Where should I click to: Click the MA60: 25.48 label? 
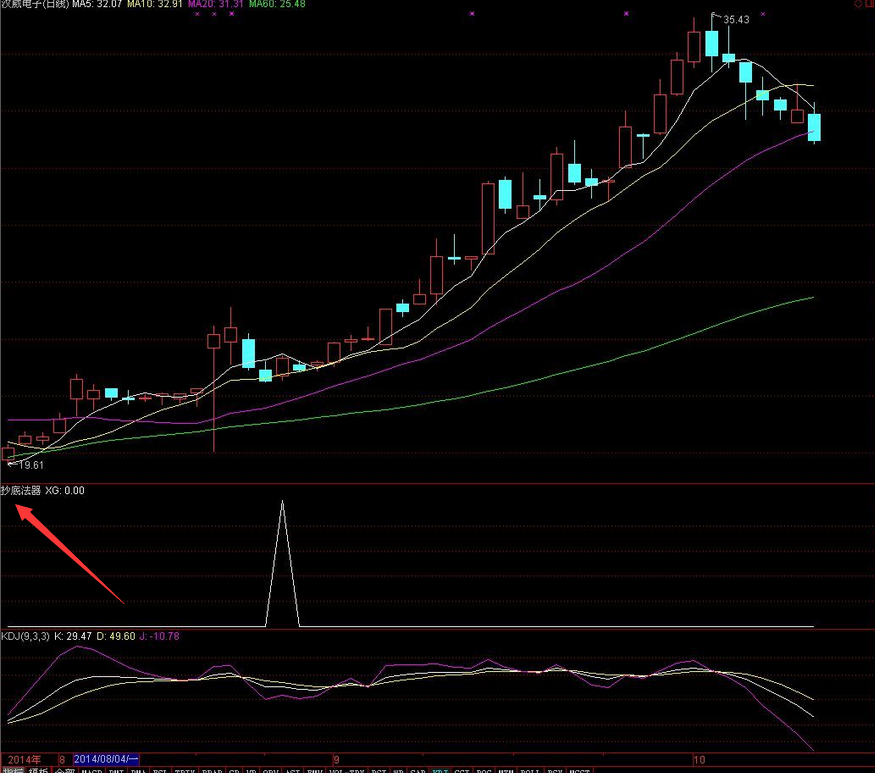(277, 4)
